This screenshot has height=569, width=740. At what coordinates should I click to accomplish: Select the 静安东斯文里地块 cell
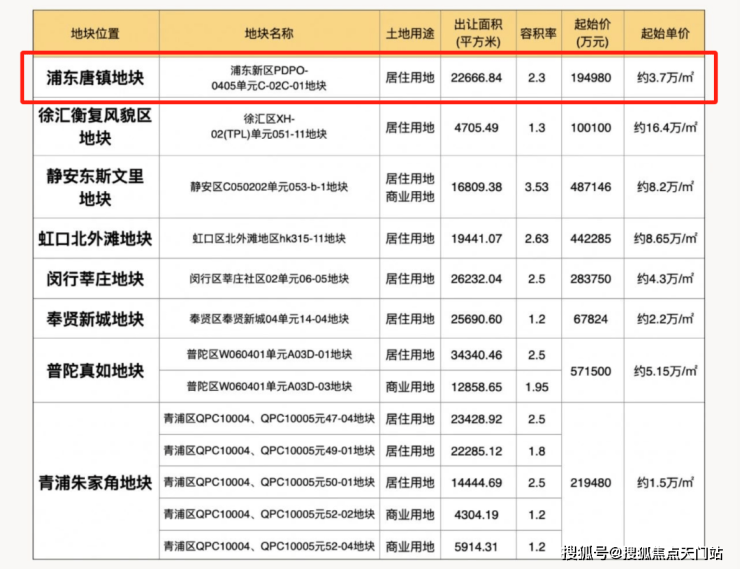pyautogui.click(x=95, y=187)
